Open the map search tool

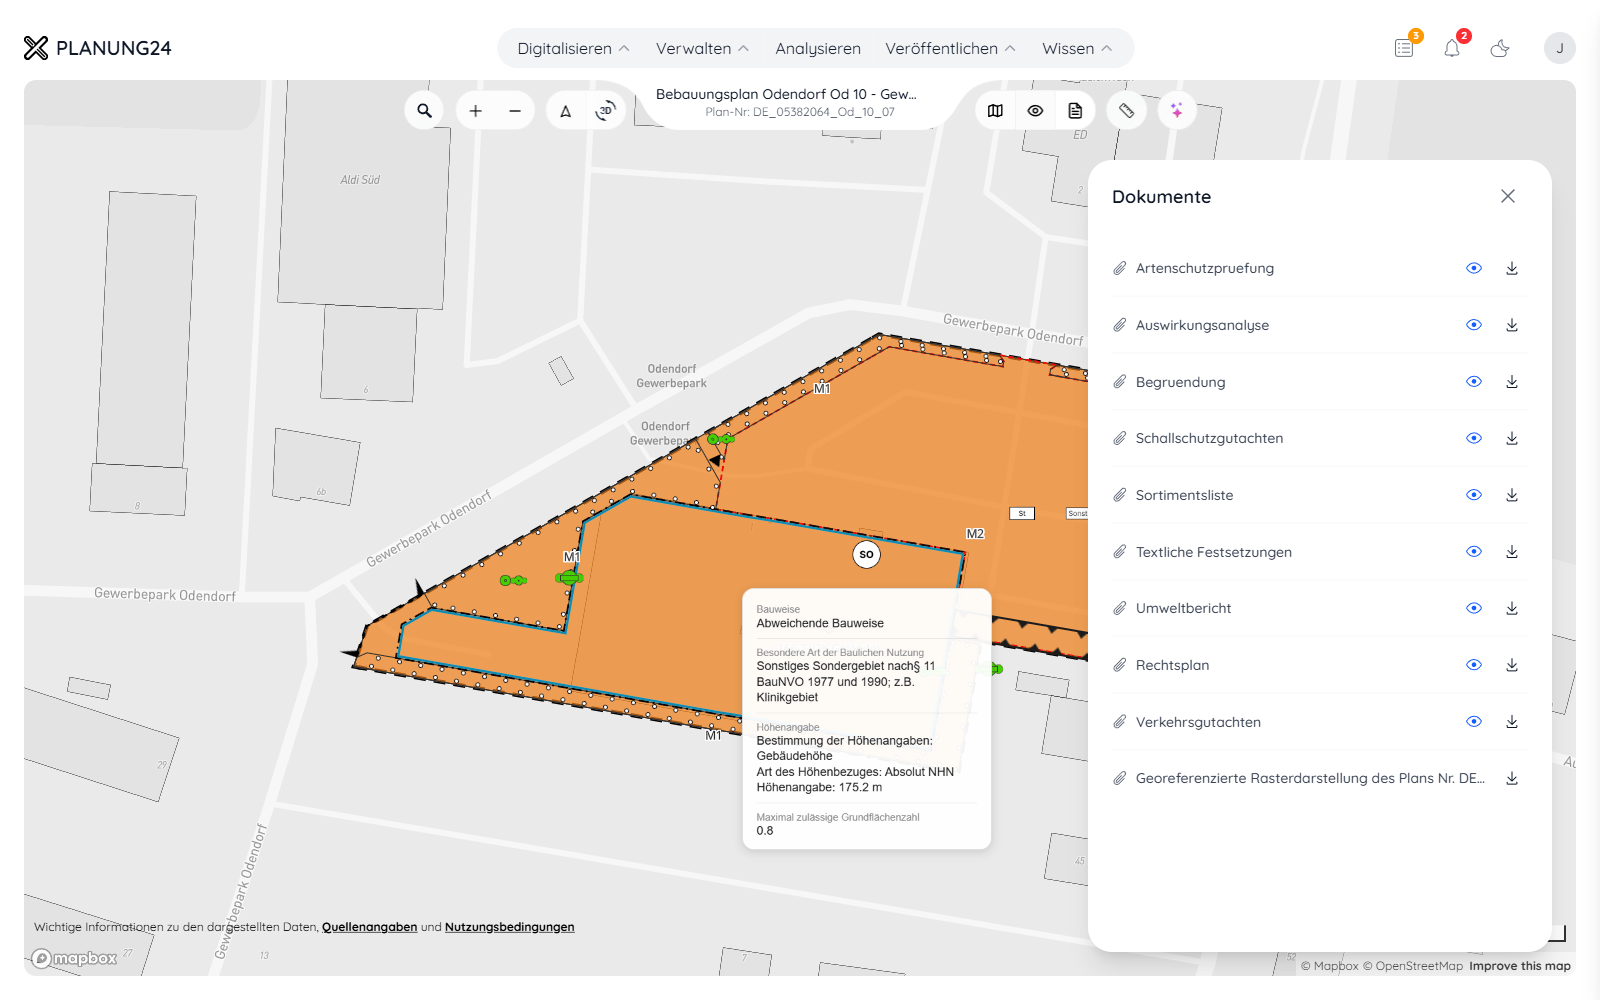(x=424, y=111)
